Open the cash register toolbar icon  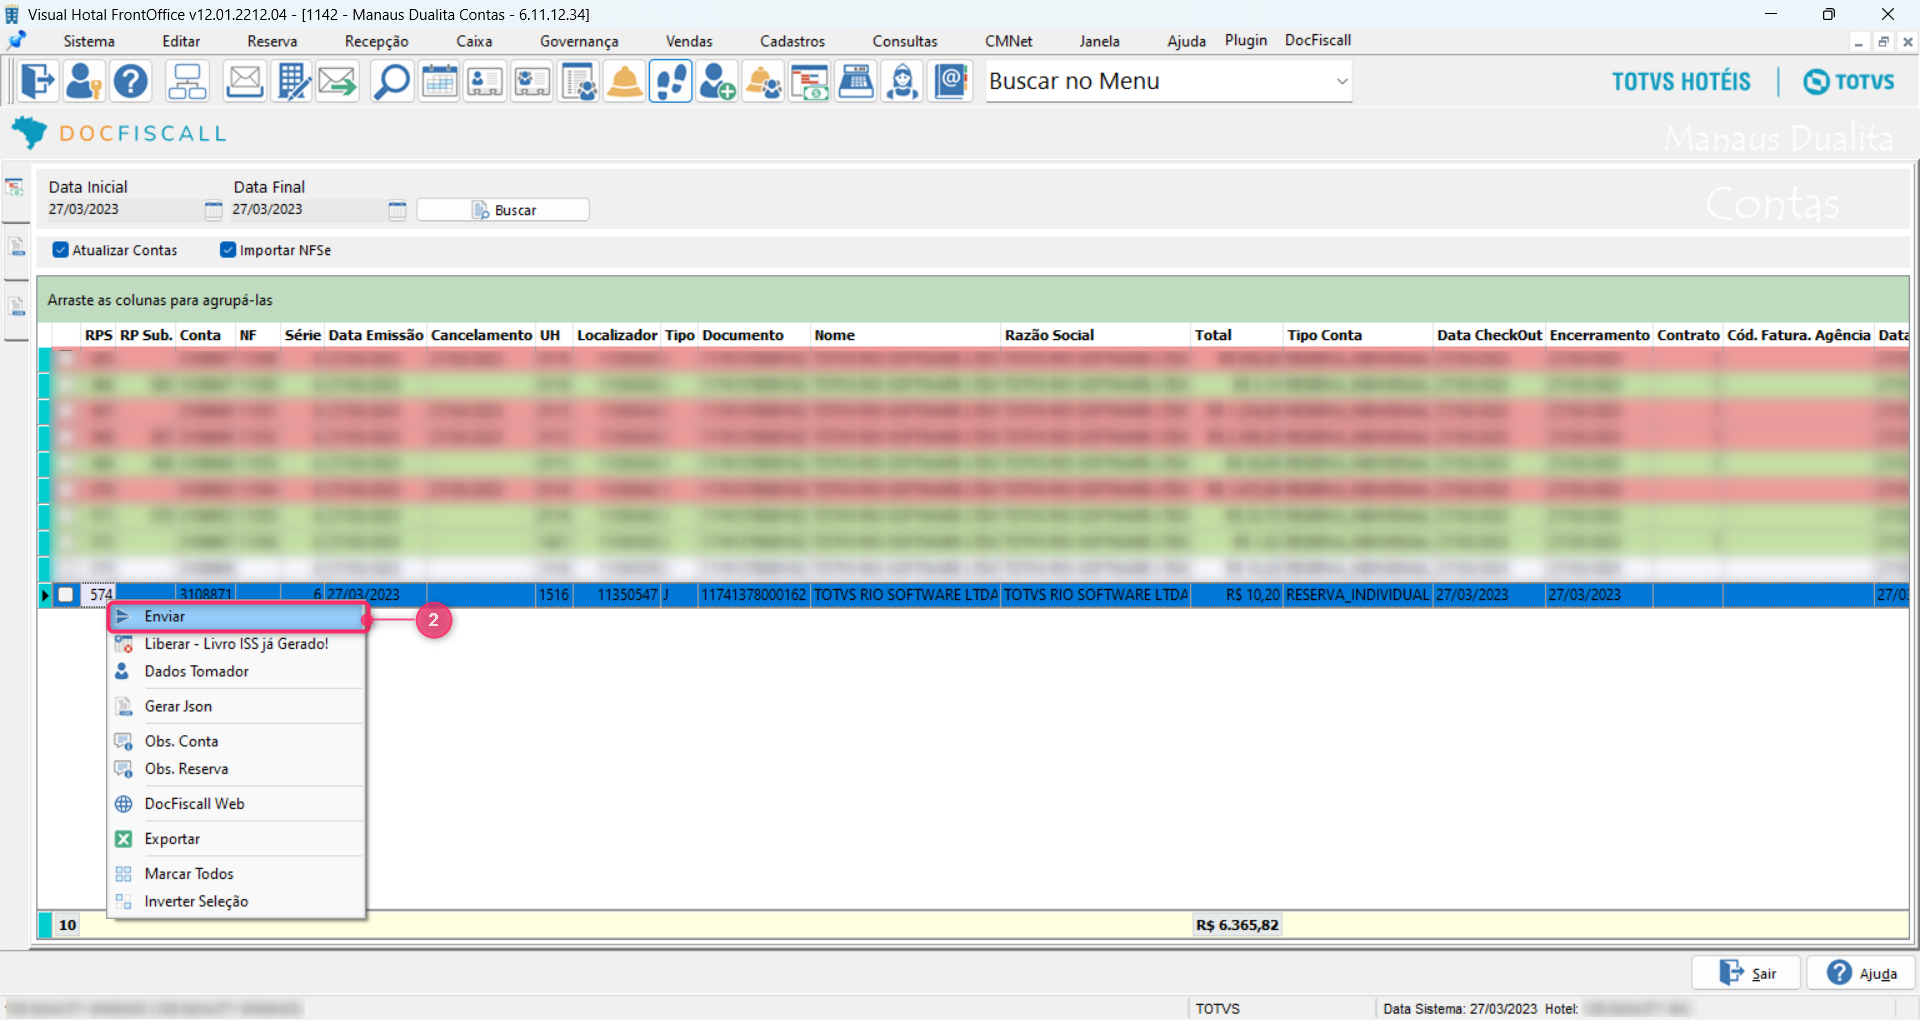pyautogui.click(x=856, y=81)
